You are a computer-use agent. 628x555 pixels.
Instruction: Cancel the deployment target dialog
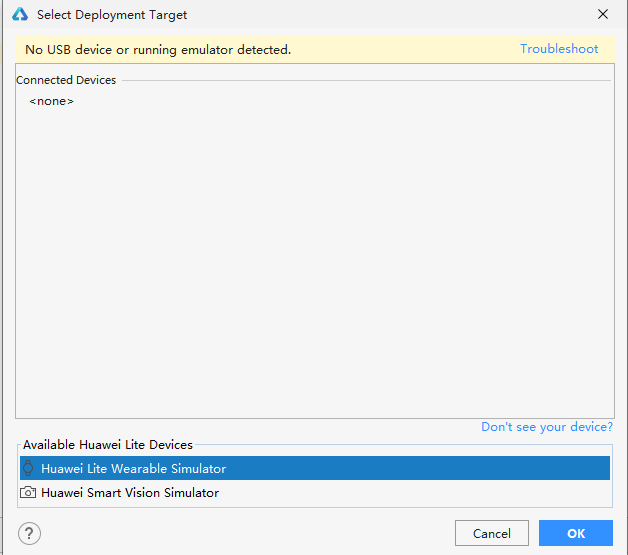[491, 533]
